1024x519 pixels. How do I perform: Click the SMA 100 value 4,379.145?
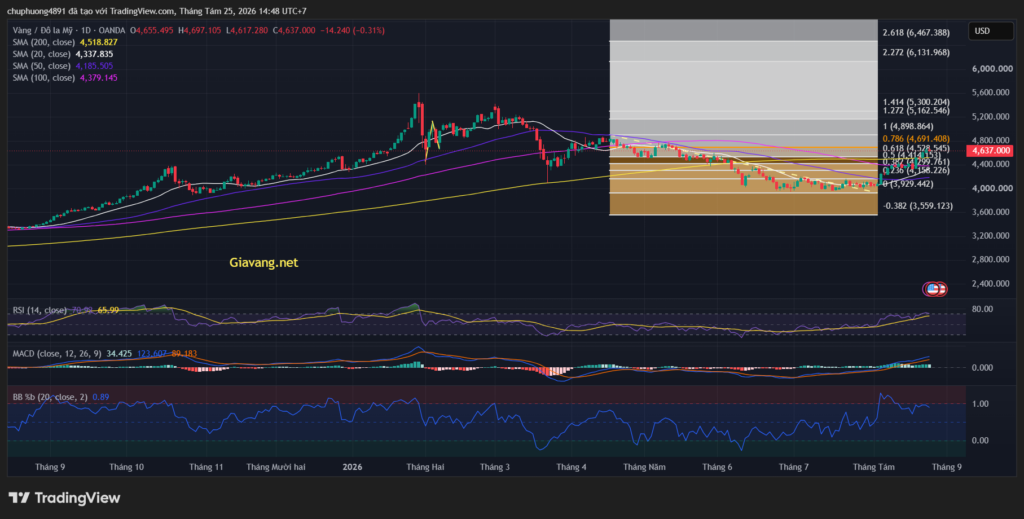pyautogui.click(x=99, y=78)
